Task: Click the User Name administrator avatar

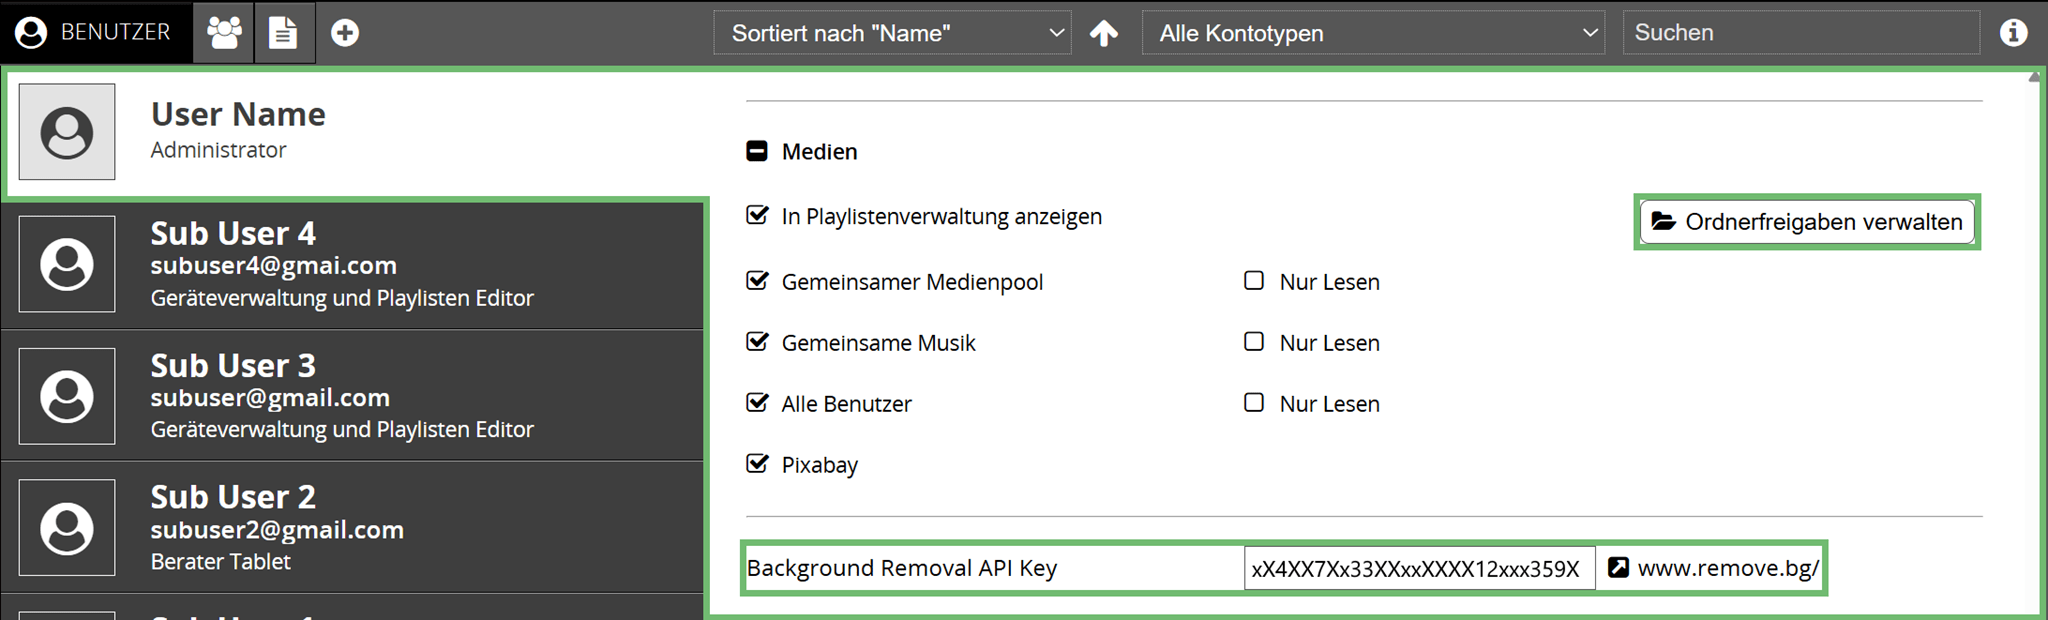Action: click(67, 132)
